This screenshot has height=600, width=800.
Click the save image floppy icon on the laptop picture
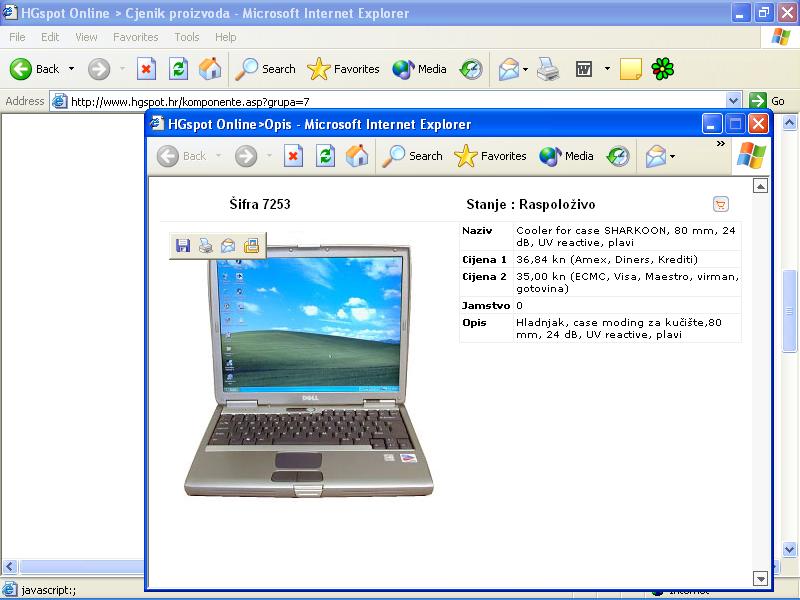click(x=183, y=246)
